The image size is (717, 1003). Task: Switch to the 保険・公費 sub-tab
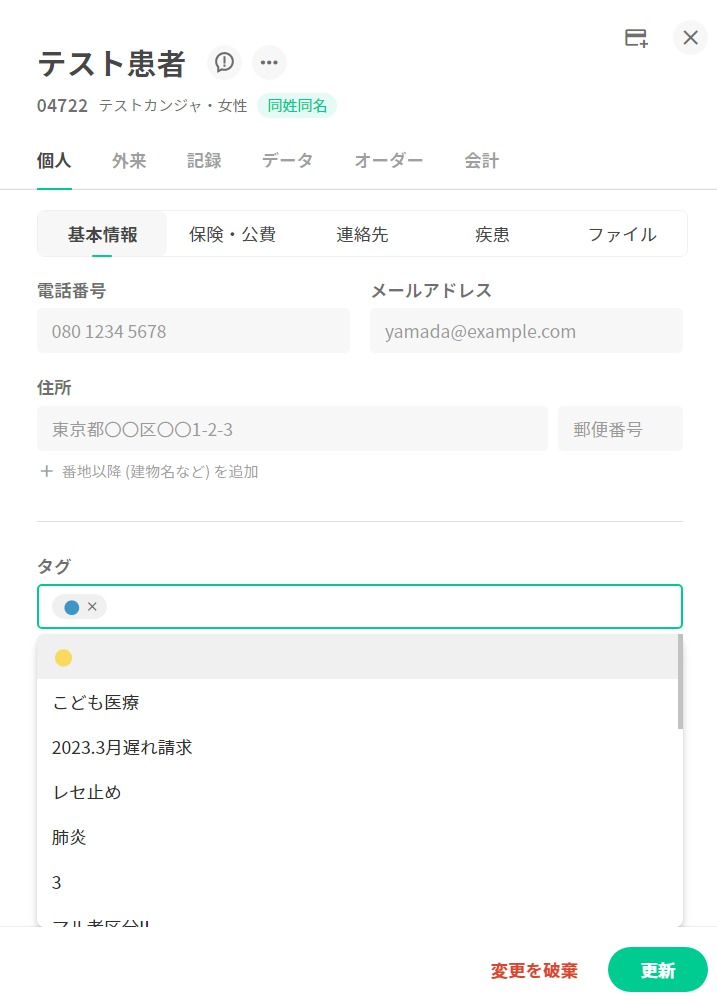232,235
